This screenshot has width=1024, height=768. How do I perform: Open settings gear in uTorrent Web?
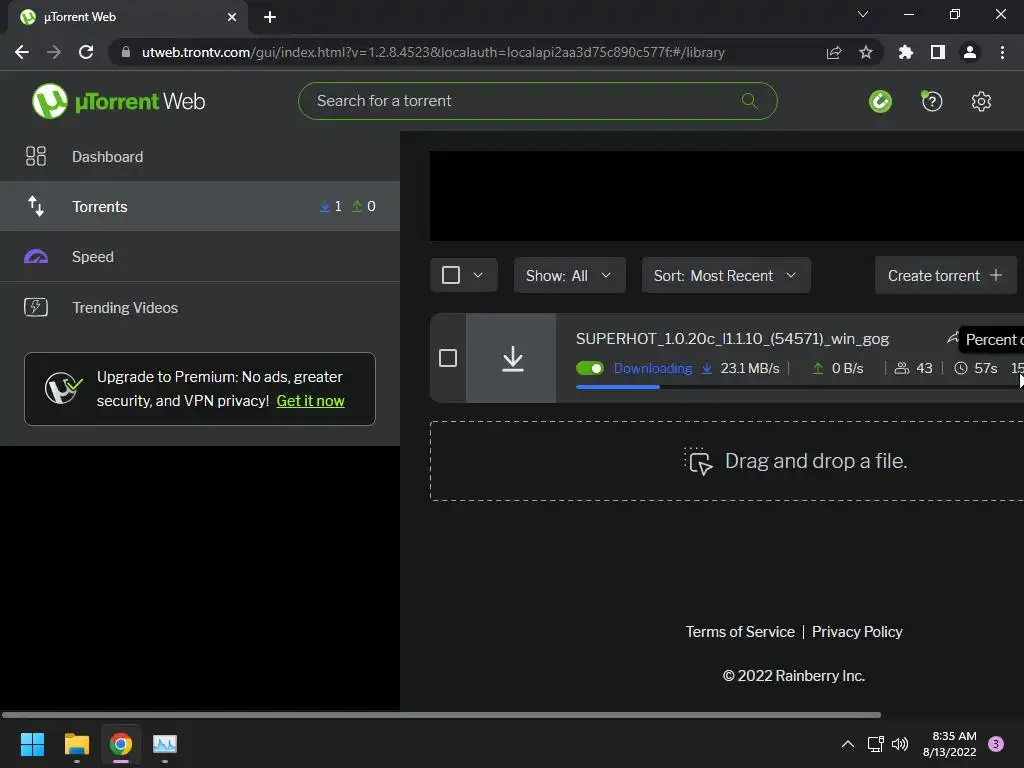coord(981,101)
